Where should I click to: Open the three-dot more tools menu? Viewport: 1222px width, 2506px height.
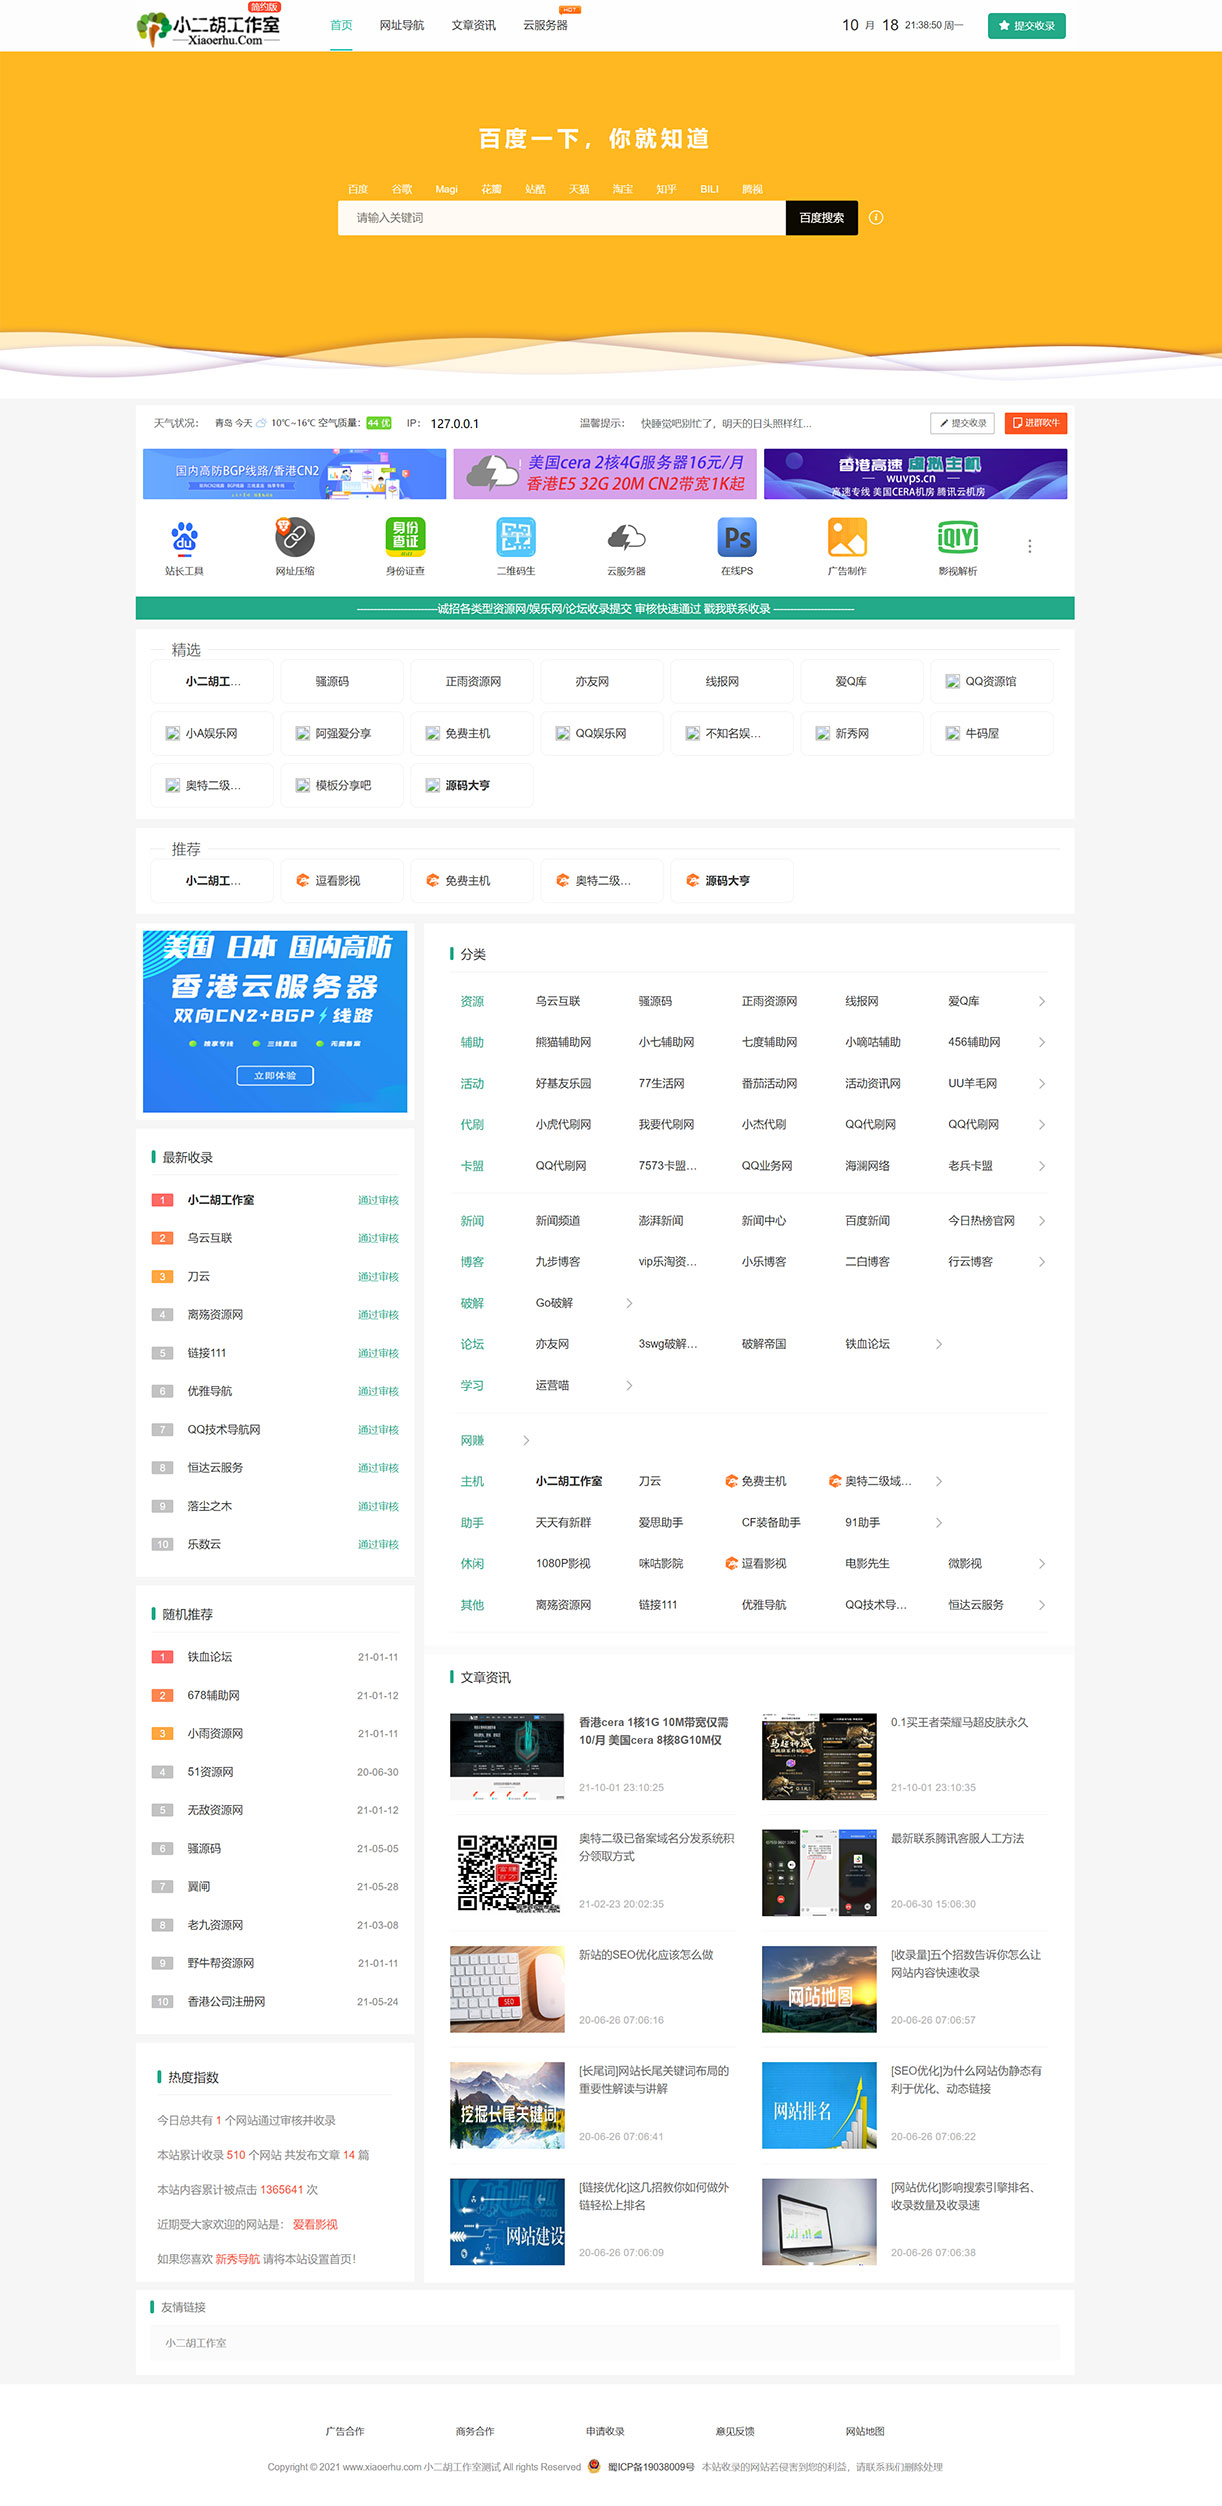tap(1029, 546)
